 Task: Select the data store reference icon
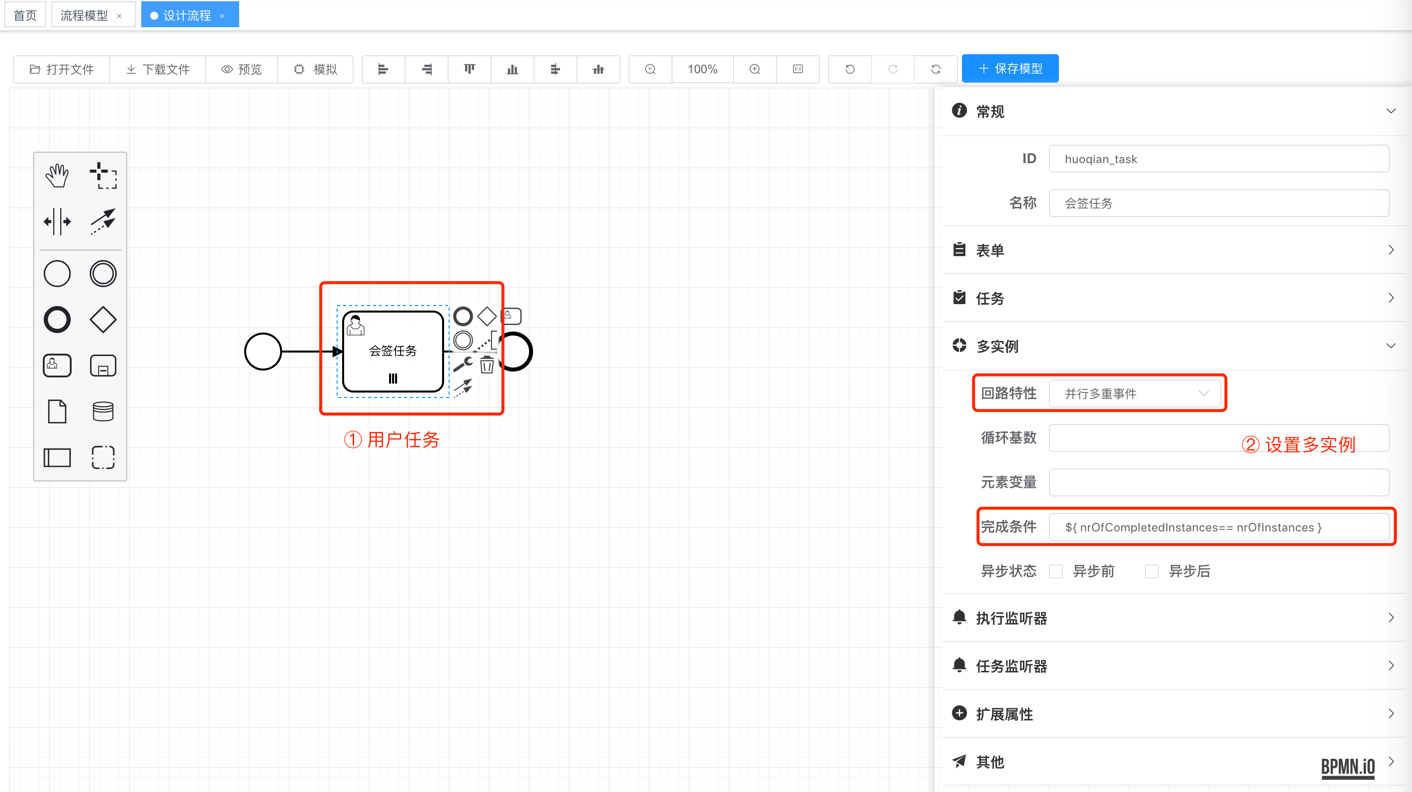click(x=103, y=411)
